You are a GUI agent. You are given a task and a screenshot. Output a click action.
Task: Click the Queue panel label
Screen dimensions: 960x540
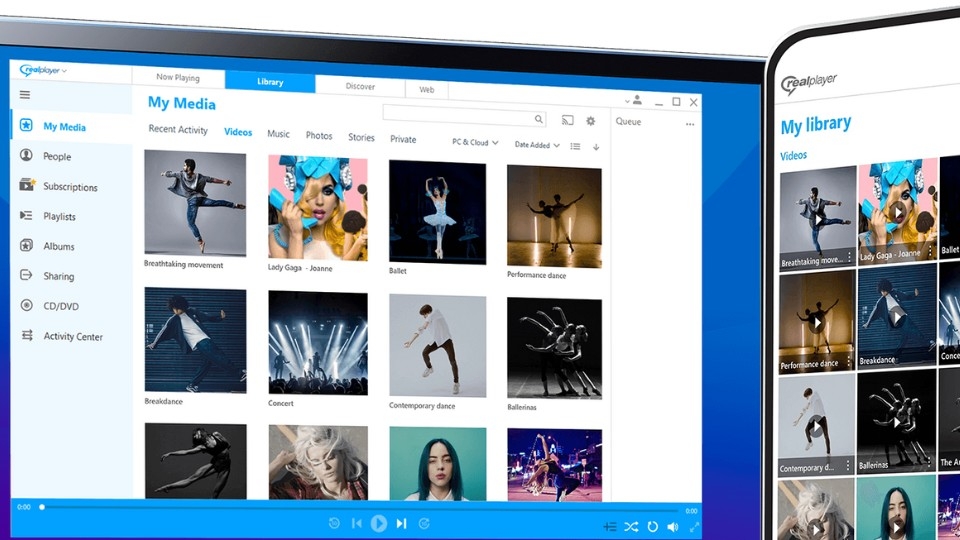click(628, 121)
